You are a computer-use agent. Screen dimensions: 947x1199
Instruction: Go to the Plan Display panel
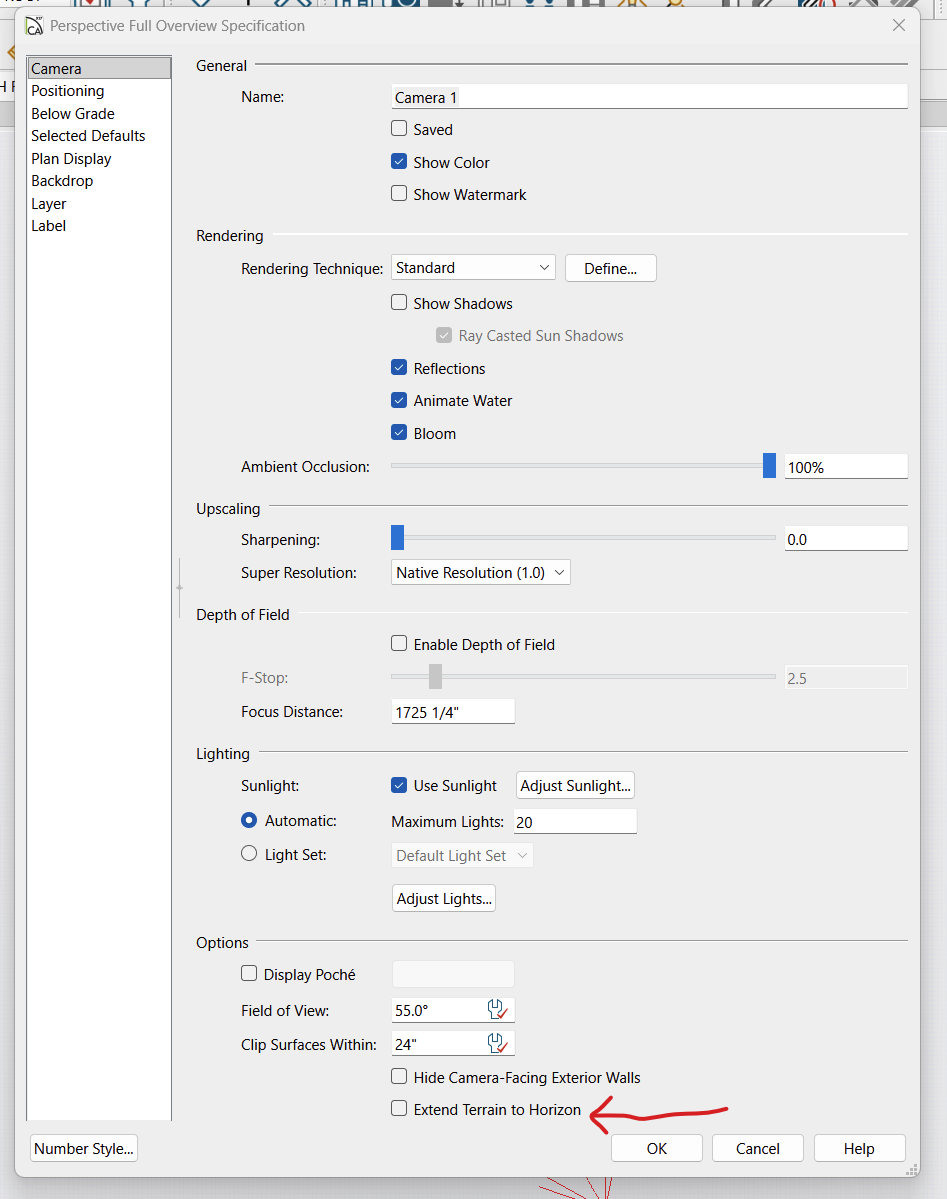coord(71,159)
